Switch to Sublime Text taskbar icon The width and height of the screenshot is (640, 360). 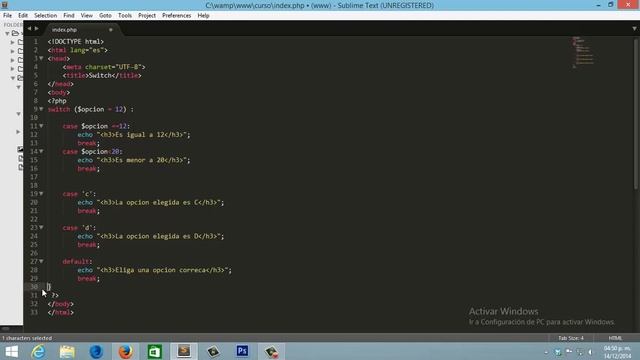tap(184, 351)
